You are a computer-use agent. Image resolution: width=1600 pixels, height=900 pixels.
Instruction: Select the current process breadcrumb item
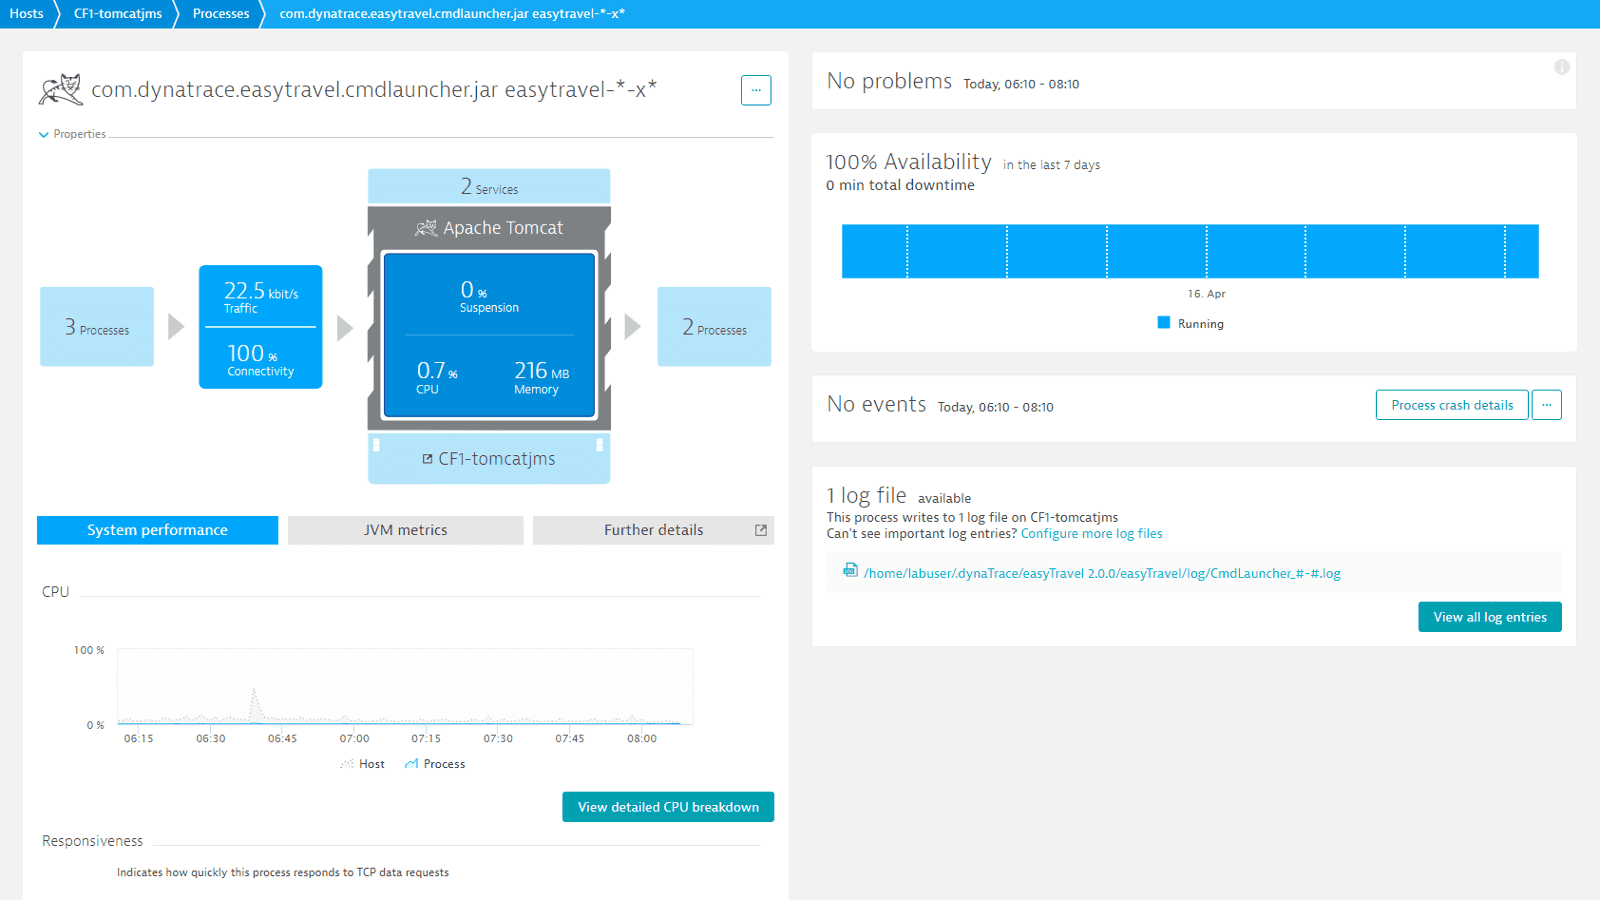coord(452,14)
